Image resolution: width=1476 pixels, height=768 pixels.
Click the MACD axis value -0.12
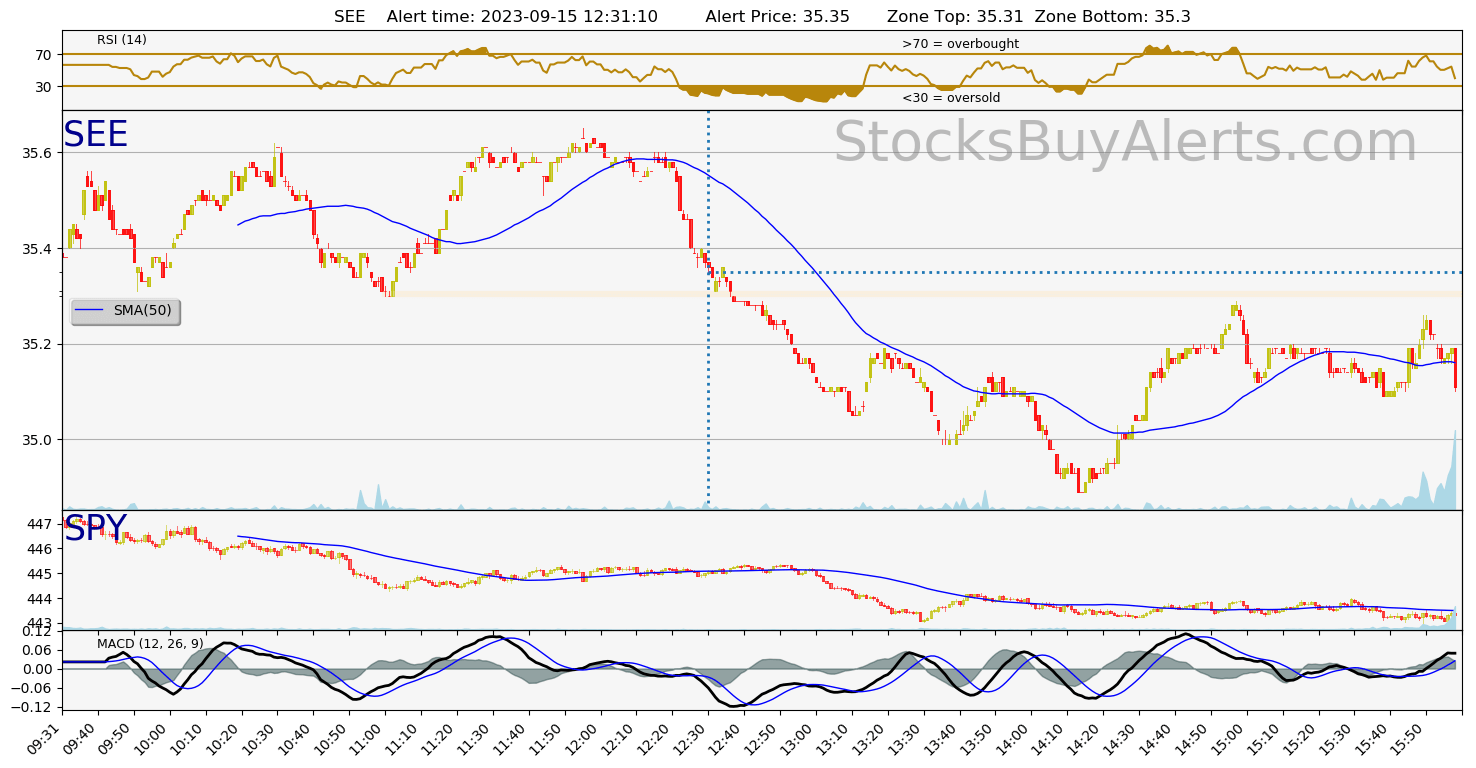pos(32,707)
